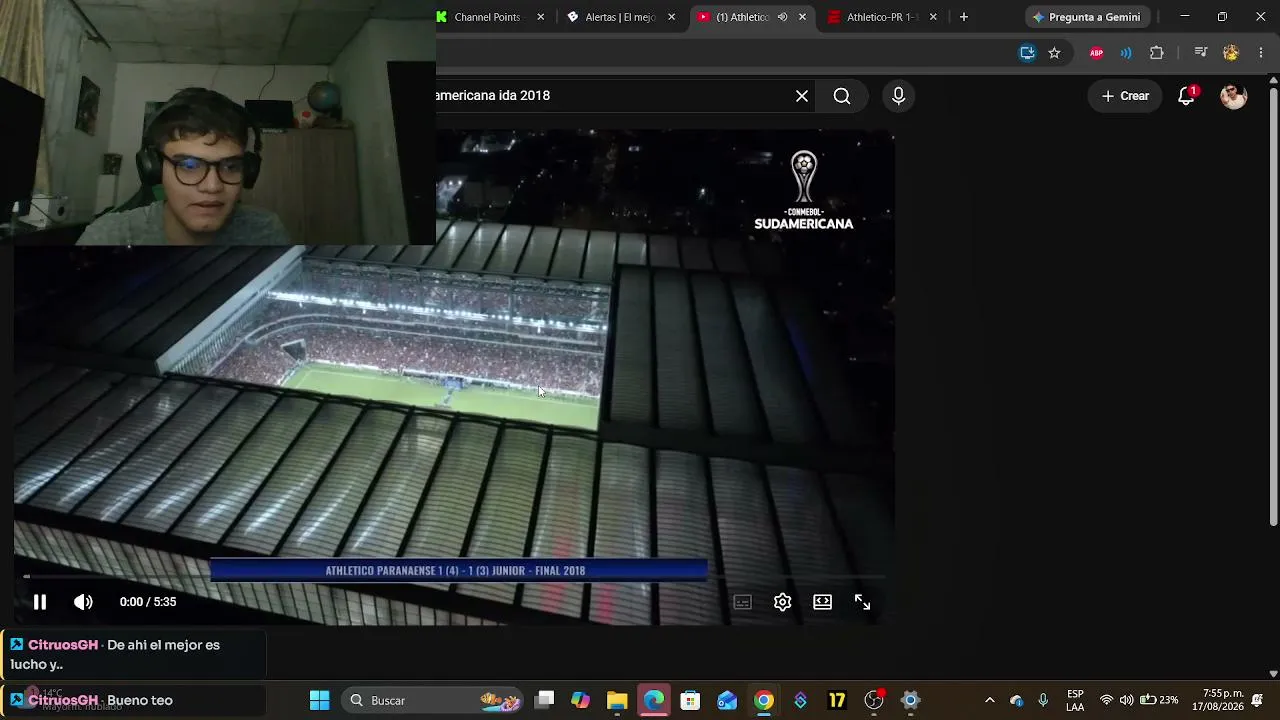The image size is (1280, 720).
Task: Open YouTube notifications bell
Action: (x=1186, y=96)
